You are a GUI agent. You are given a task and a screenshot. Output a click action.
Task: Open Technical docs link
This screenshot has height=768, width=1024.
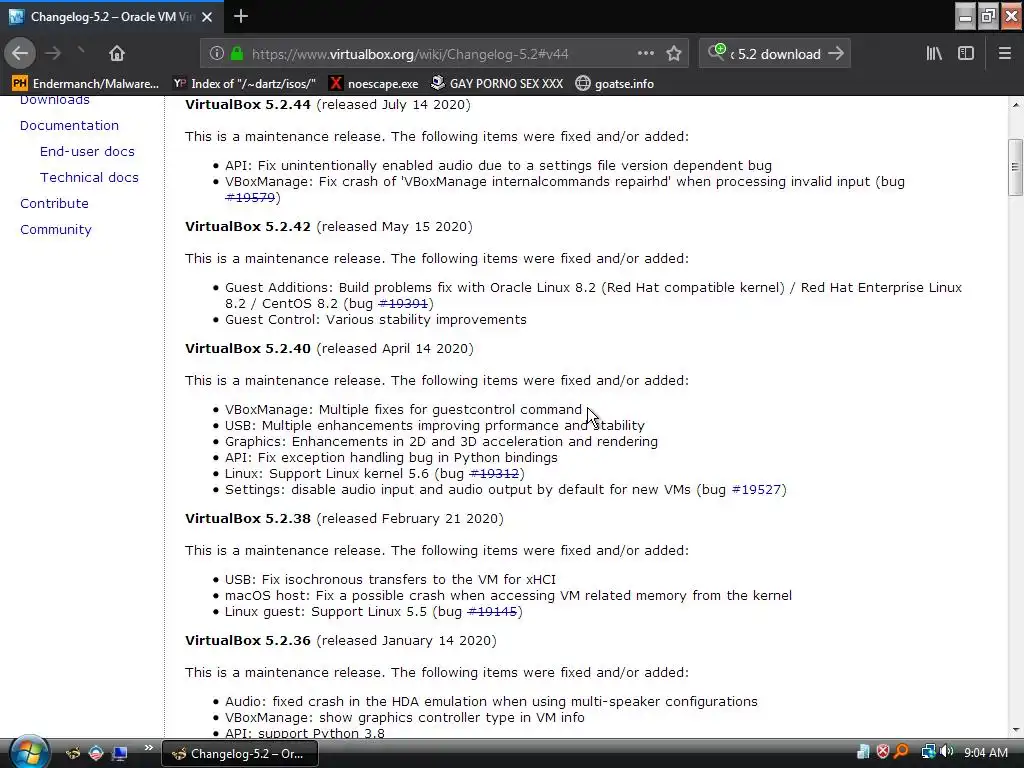(89, 178)
